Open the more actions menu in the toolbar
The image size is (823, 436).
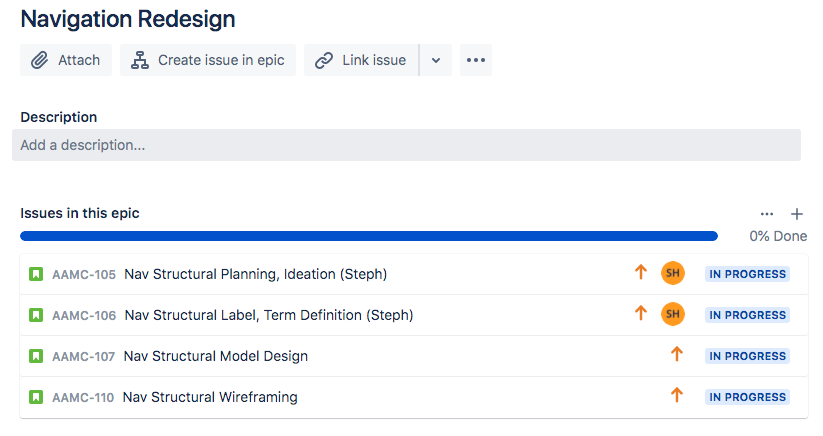click(x=476, y=60)
